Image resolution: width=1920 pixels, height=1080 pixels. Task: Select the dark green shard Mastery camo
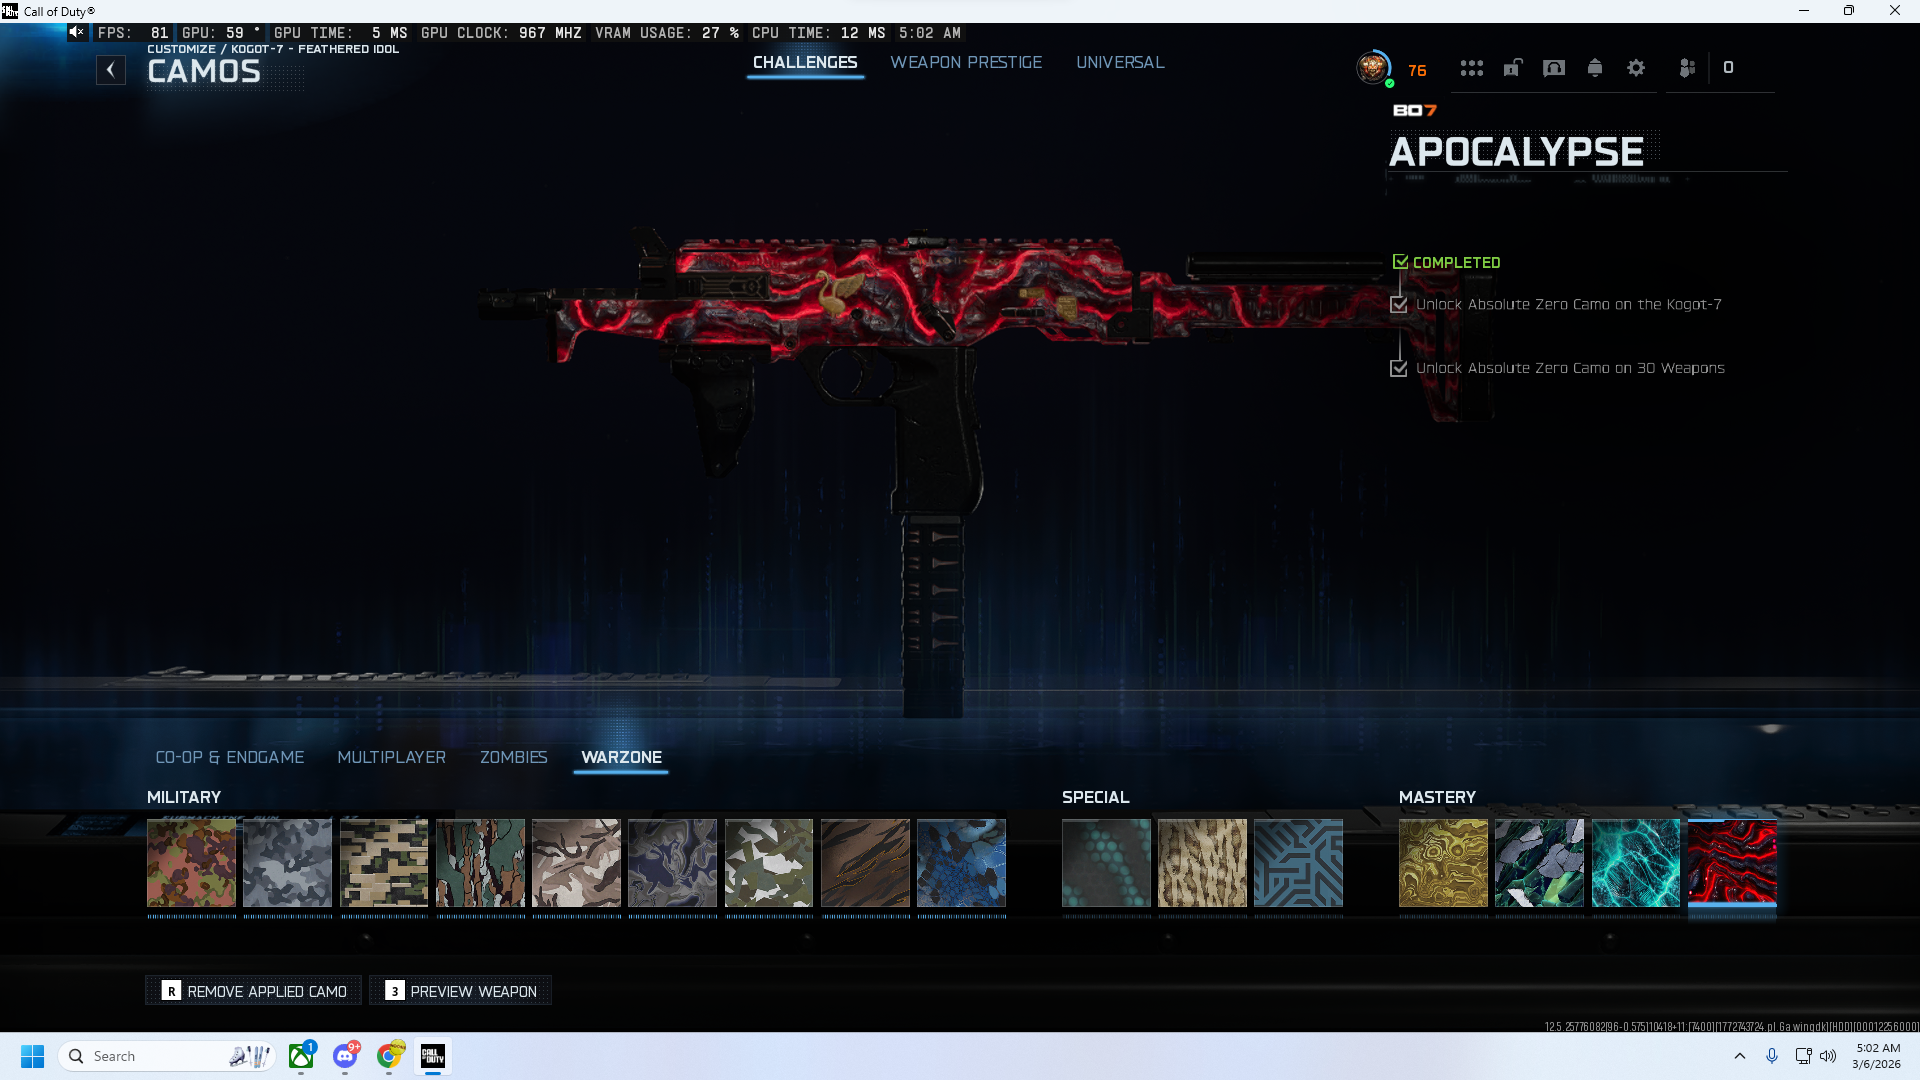[1540, 863]
